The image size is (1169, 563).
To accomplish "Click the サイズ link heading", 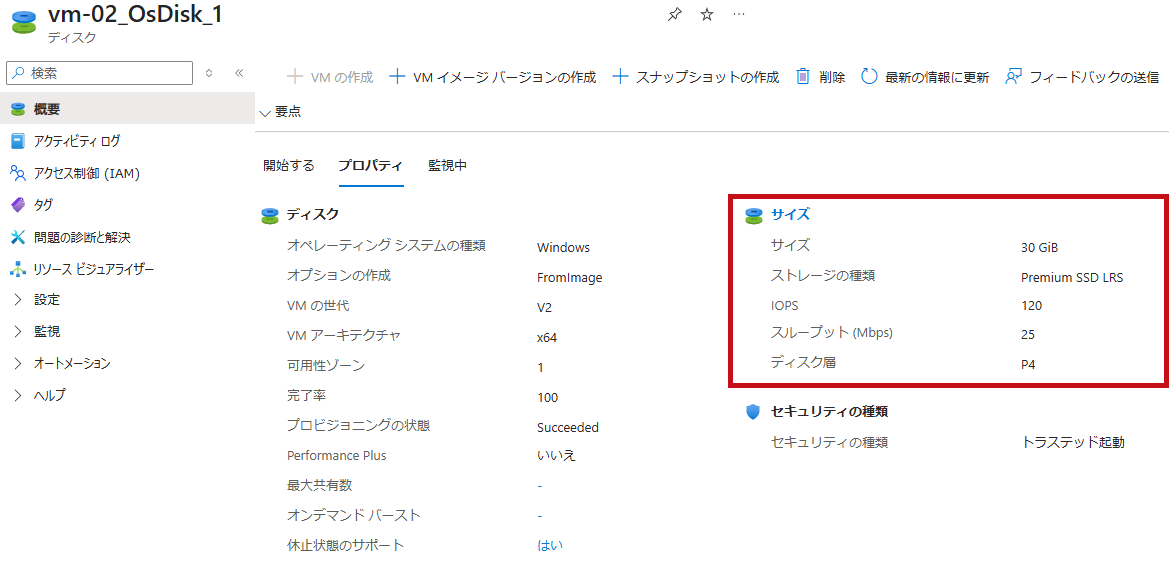I will pos(790,215).
